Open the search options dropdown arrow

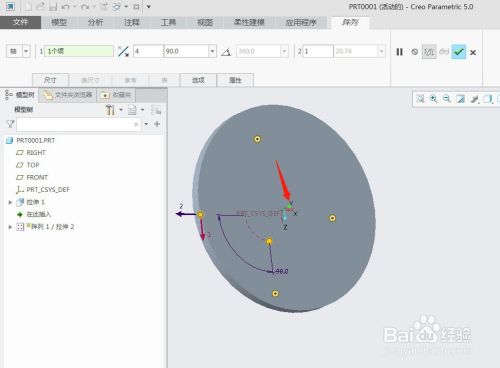point(146,124)
